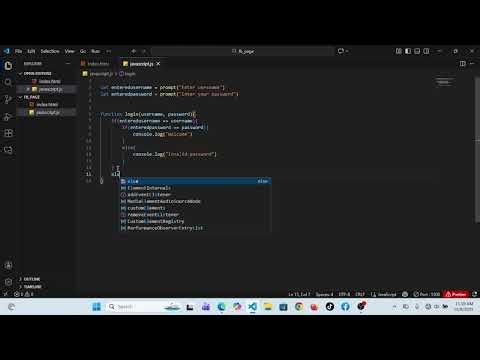The height and width of the screenshot is (360, 480).
Task: Open the Copilot dropdown arrow in title bar
Action: [x=347, y=51]
